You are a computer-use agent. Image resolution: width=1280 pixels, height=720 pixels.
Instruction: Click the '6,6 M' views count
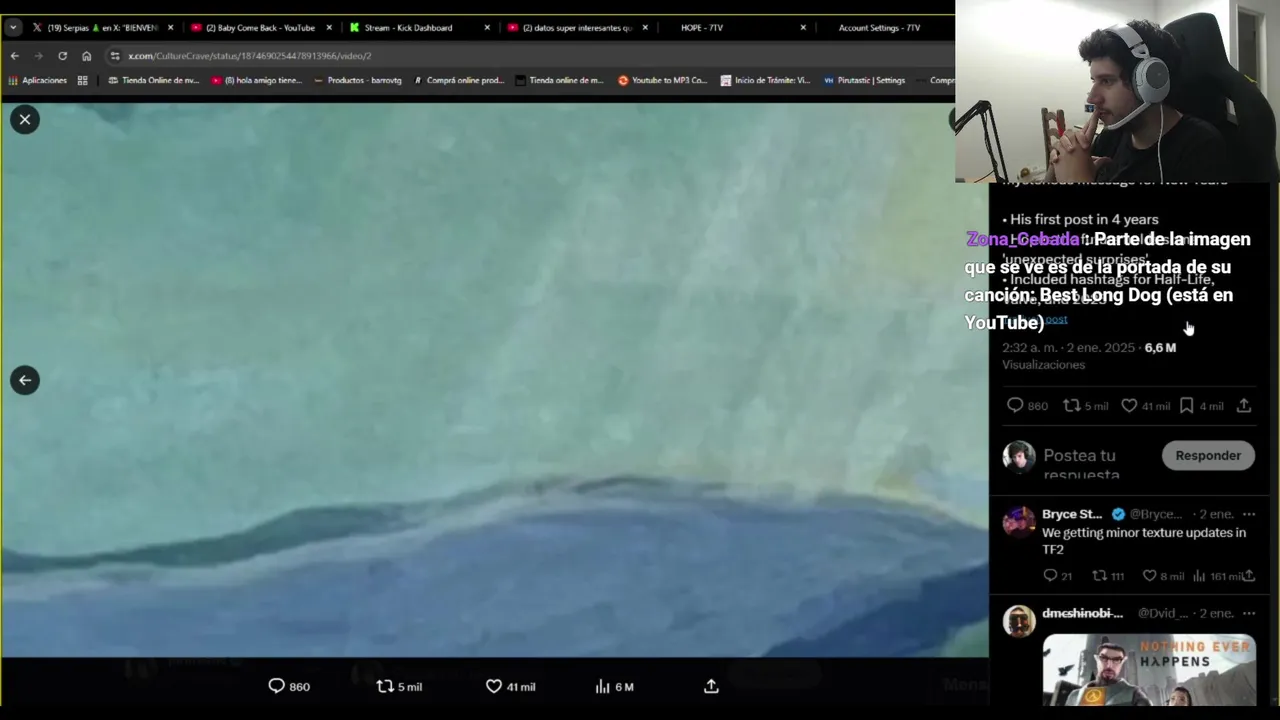(x=1160, y=347)
